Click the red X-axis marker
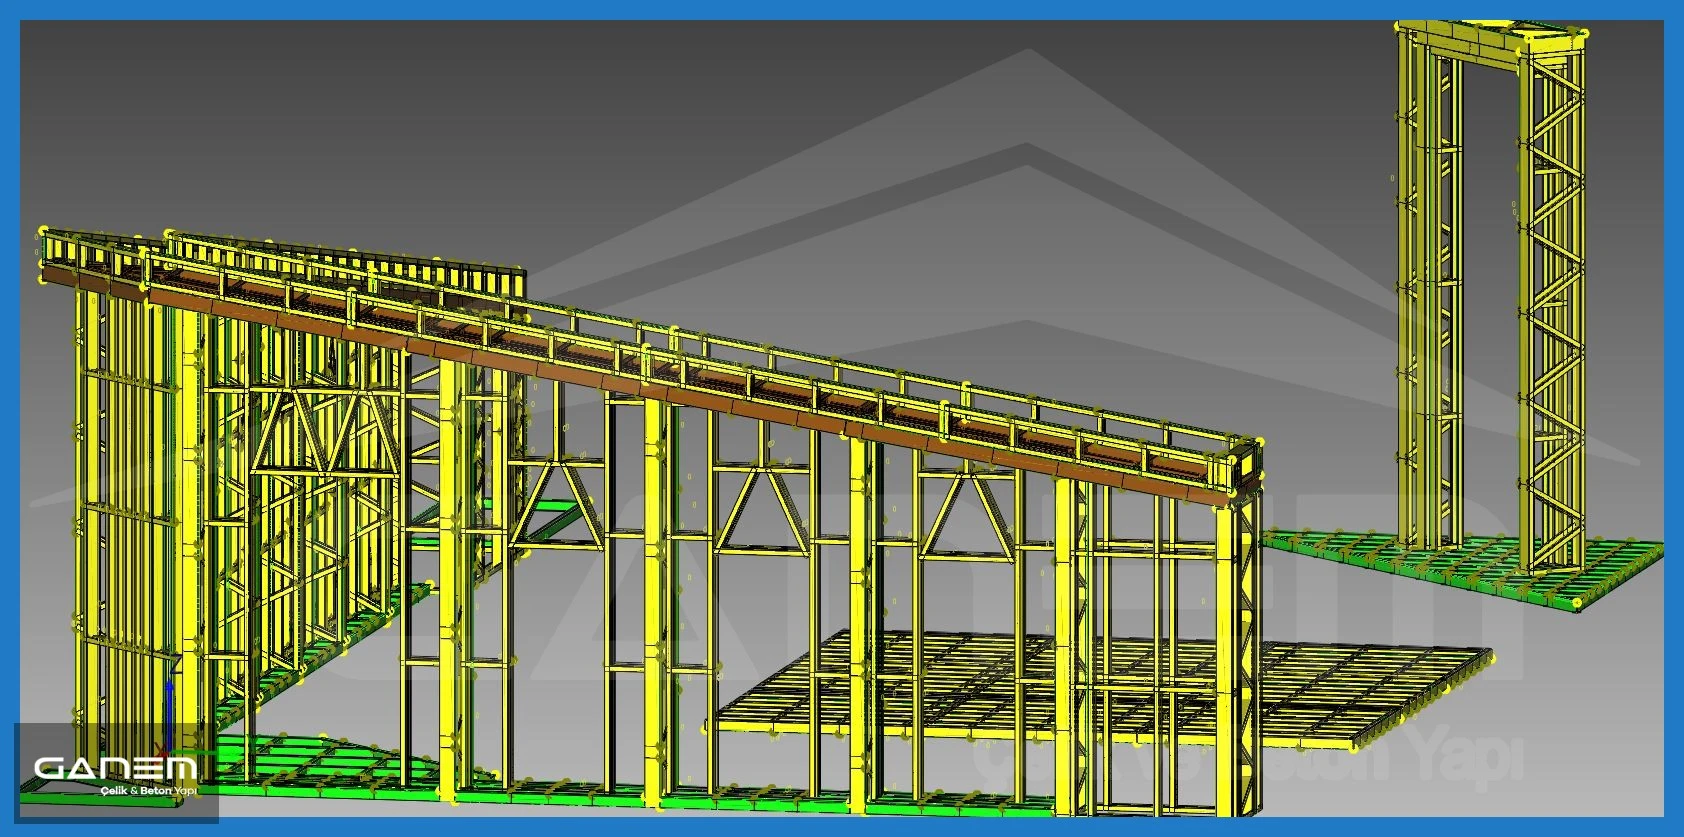The width and height of the screenshot is (1684, 837). 164,750
